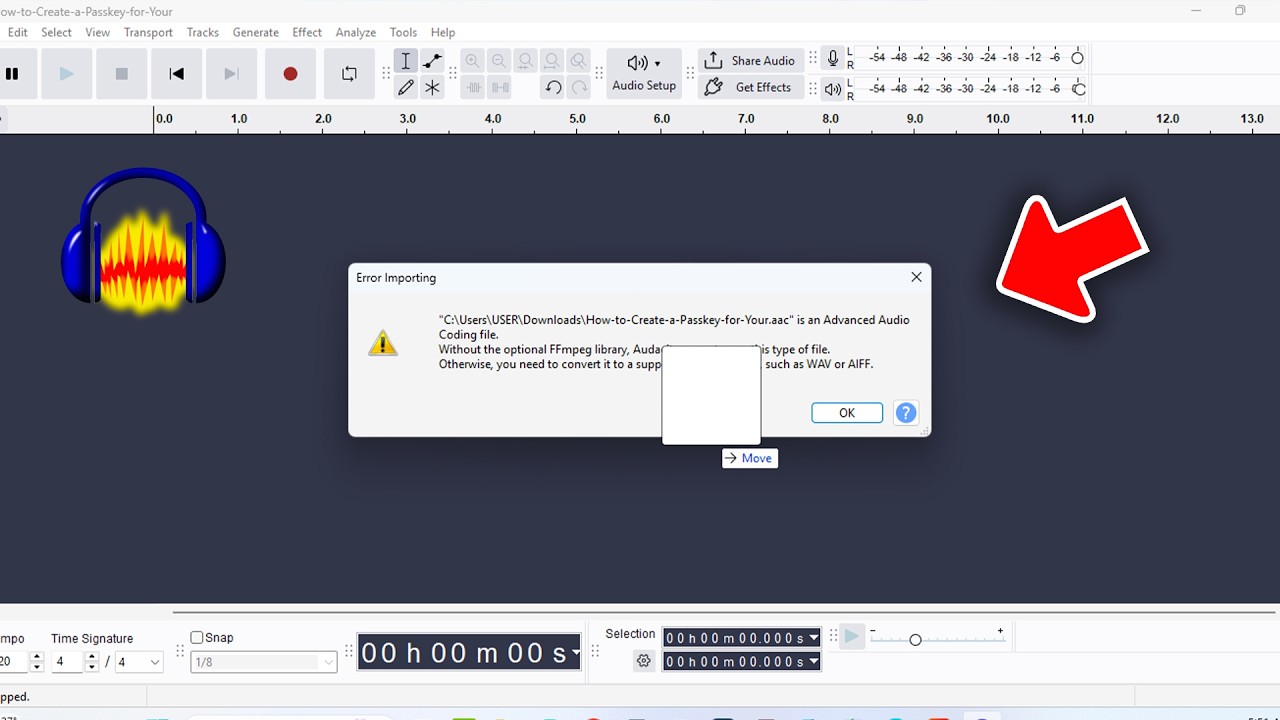Screen dimensions: 1280x720
Task: Close the Error Importing dialog
Action: pos(916,277)
